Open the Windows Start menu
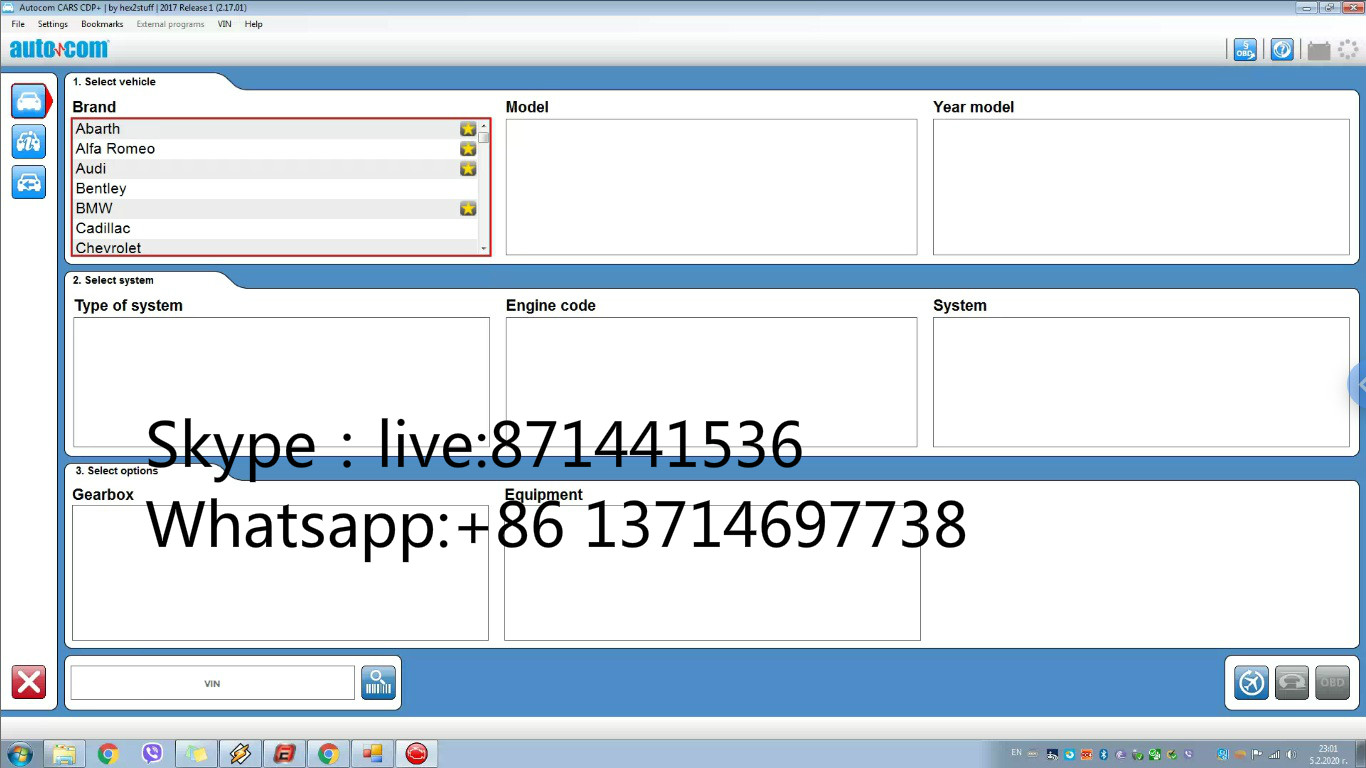Screen dimensions: 1366x768 (19, 754)
